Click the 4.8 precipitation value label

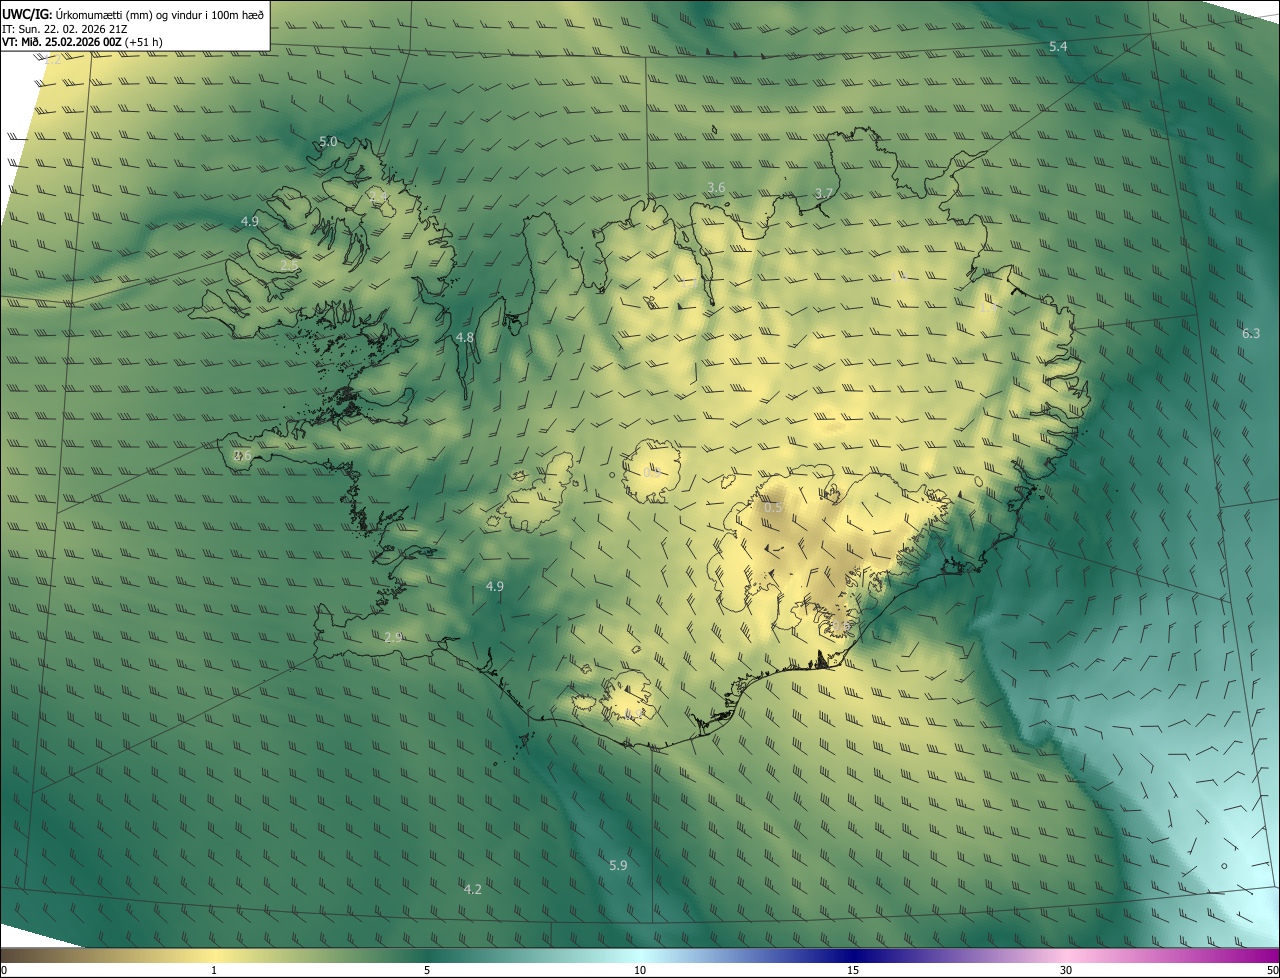(x=465, y=338)
